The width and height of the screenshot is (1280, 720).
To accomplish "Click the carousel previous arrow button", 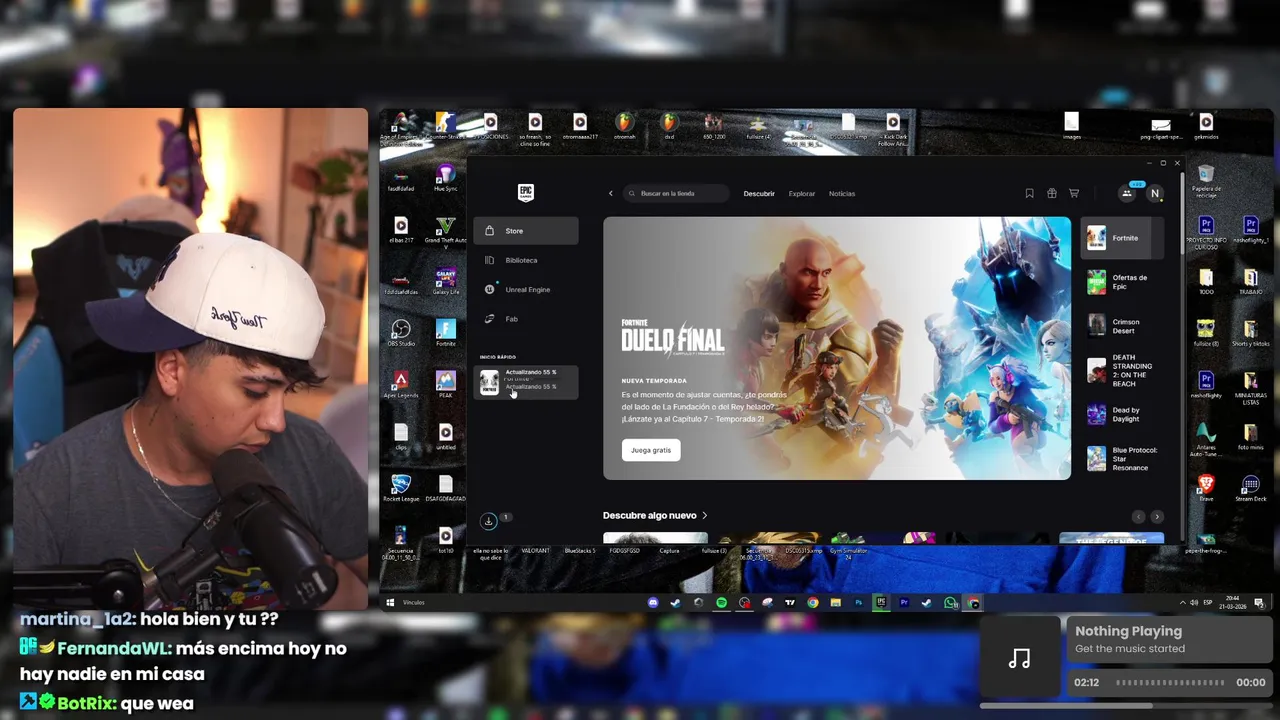I will pyautogui.click(x=1138, y=517).
